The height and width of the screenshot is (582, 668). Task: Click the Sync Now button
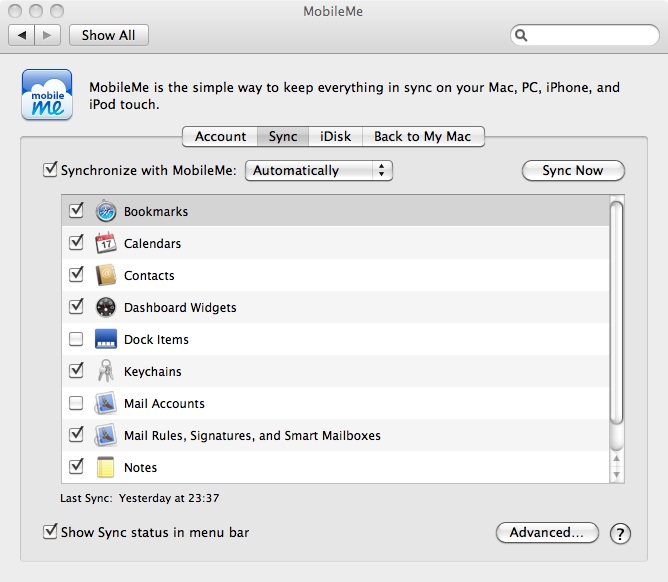click(573, 170)
